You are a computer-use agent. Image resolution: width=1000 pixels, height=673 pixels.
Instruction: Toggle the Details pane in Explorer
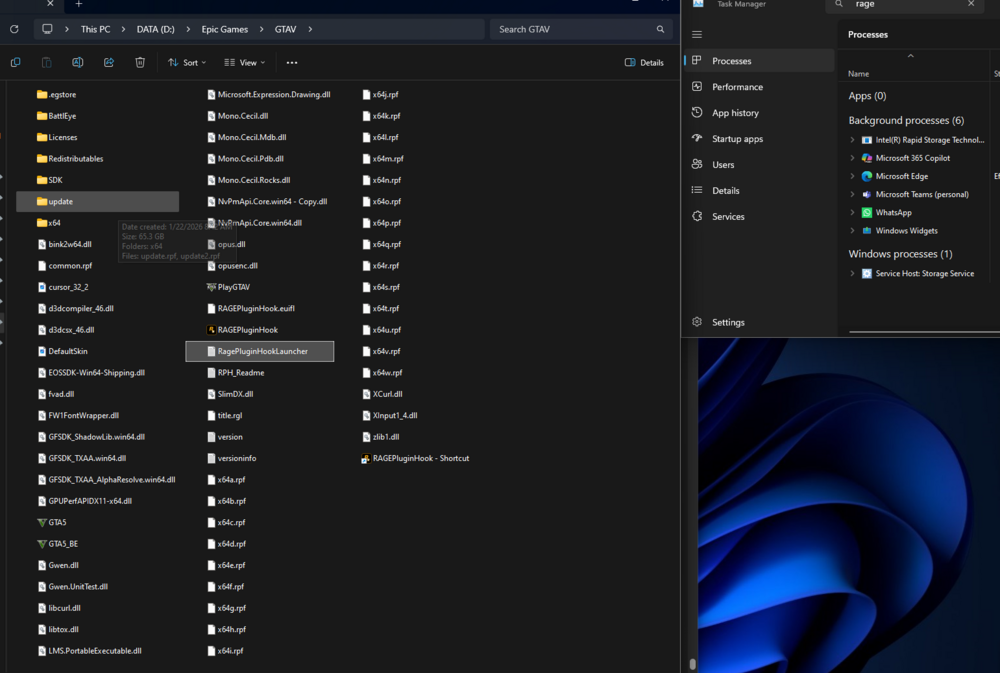point(645,62)
